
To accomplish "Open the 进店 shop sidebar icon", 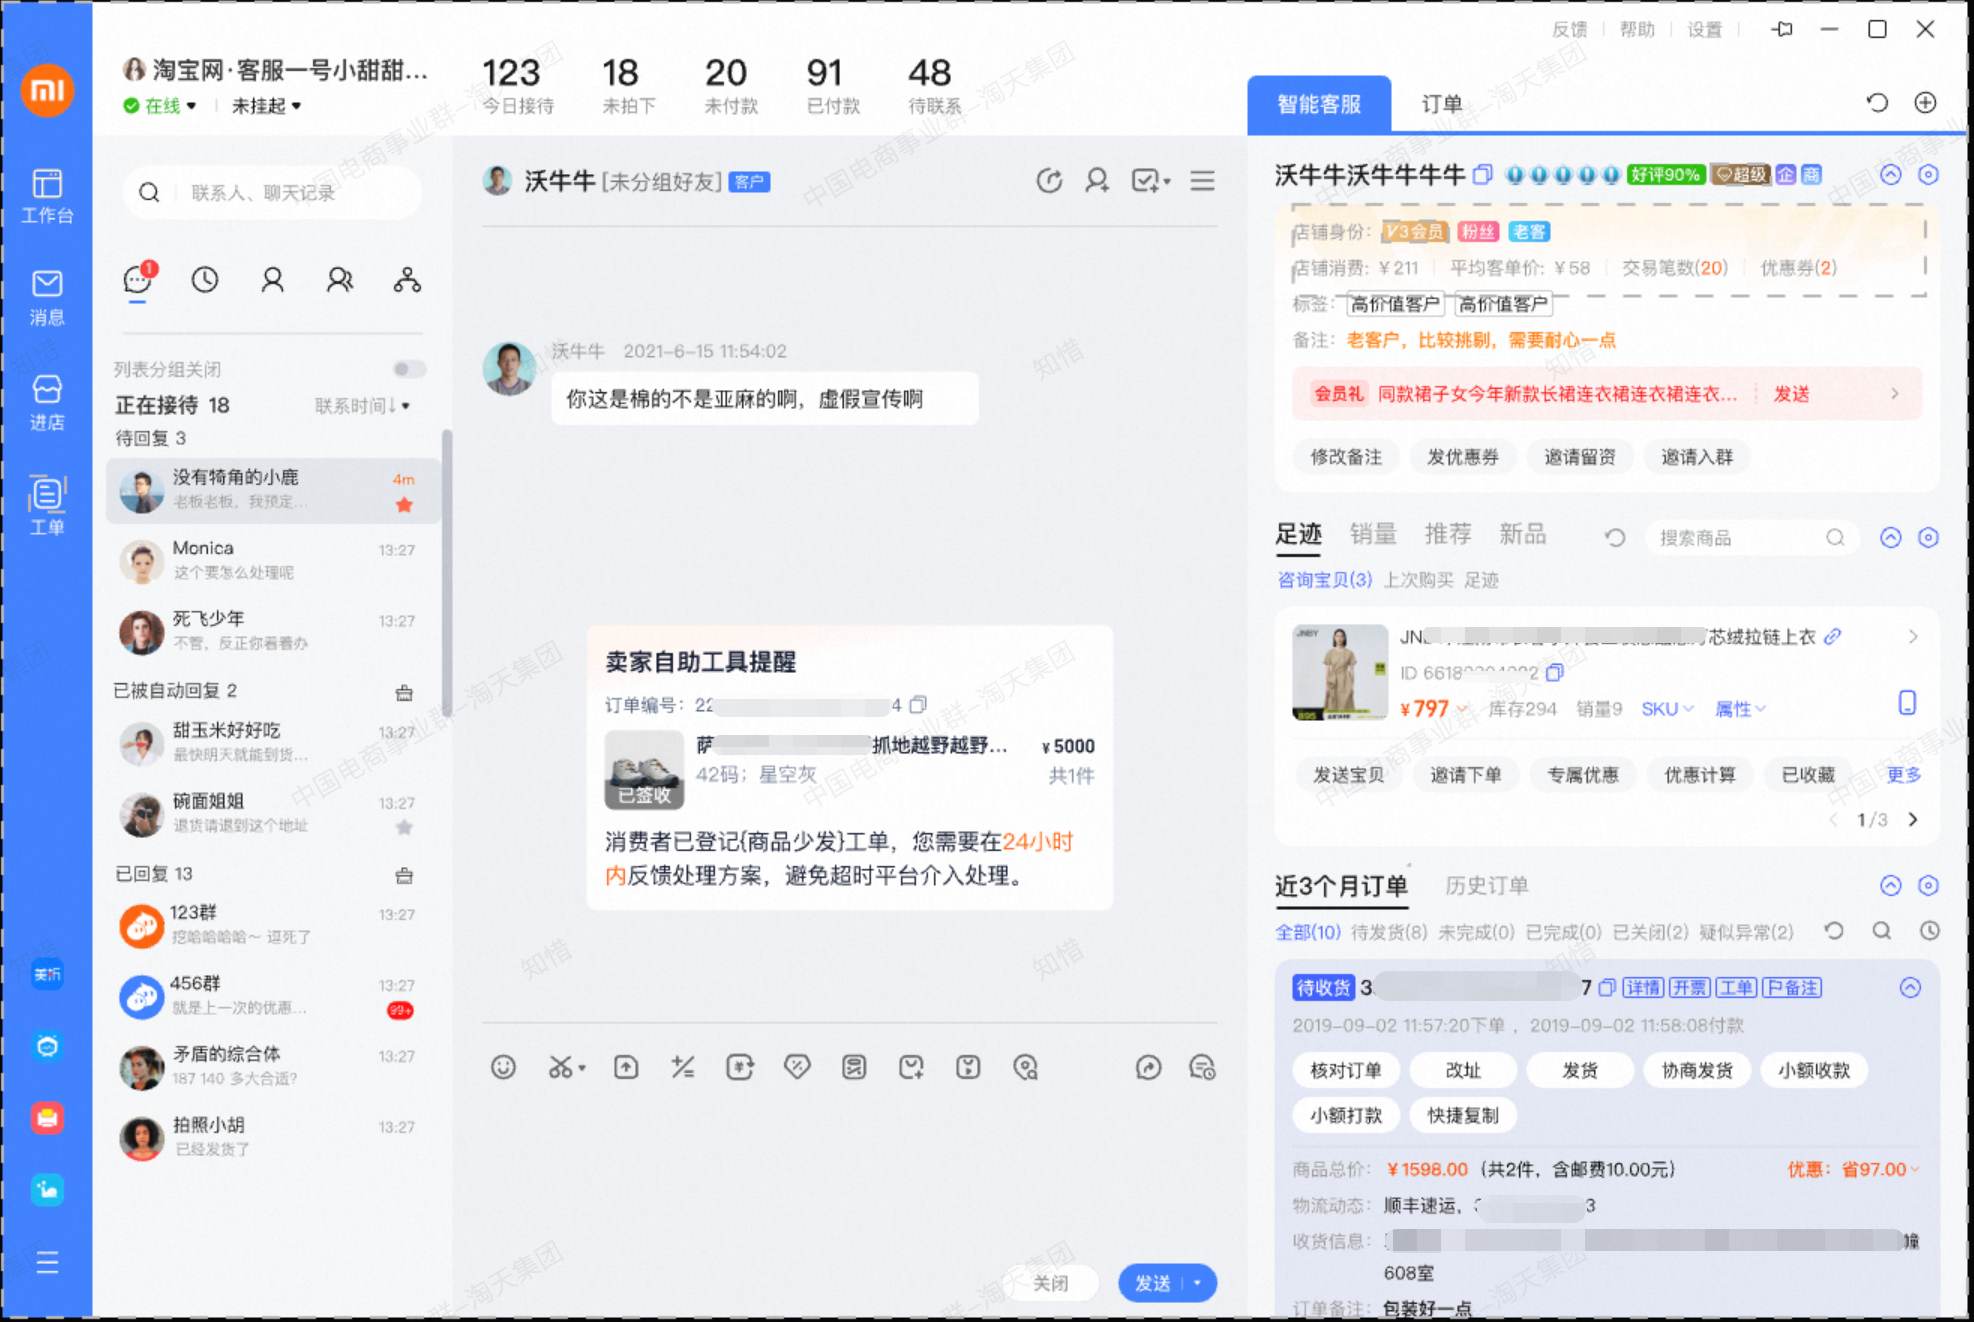I will click(47, 403).
